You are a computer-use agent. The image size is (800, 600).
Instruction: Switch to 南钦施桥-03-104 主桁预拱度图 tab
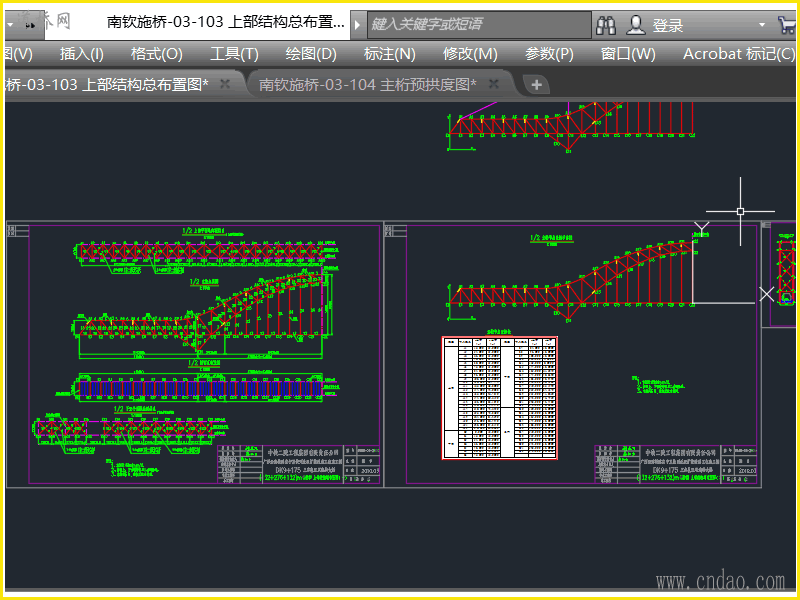[367, 85]
